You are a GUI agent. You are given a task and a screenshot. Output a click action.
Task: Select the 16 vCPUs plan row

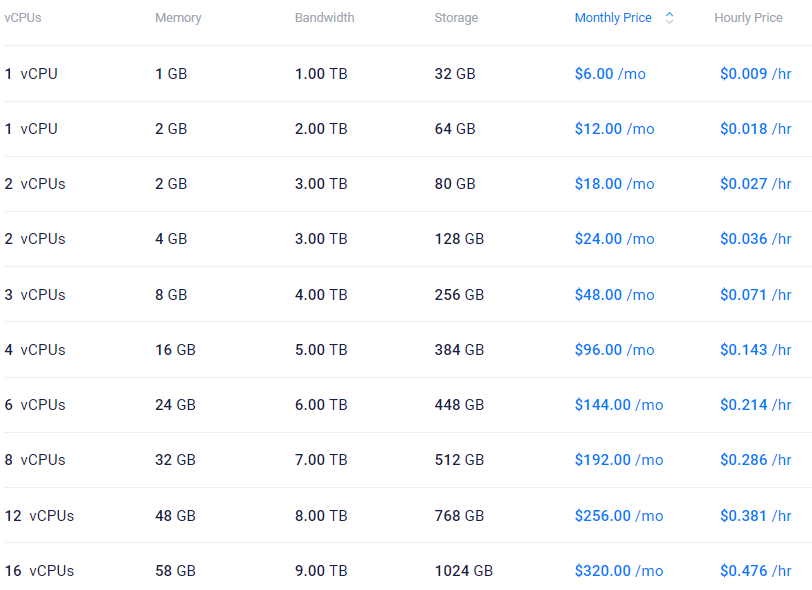(x=39, y=571)
